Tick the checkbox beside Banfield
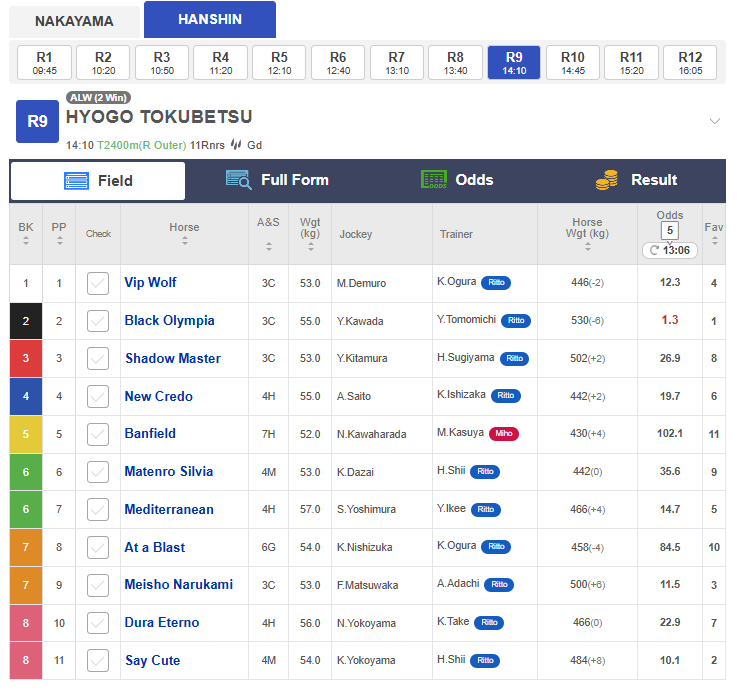Image resolution: width=737 pixels, height=690 pixels. 98,434
